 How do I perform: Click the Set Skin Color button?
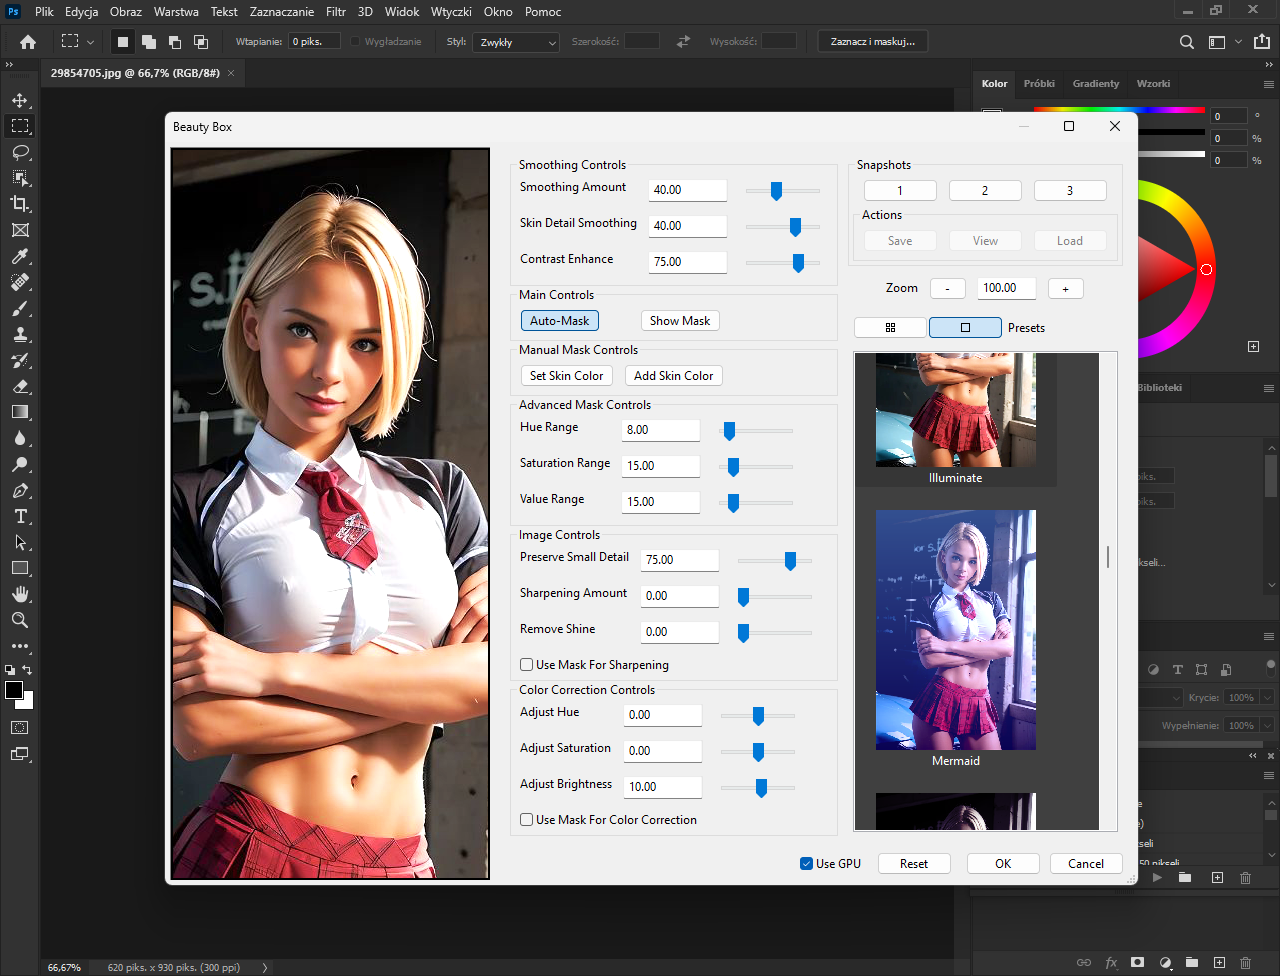tap(567, 376)
